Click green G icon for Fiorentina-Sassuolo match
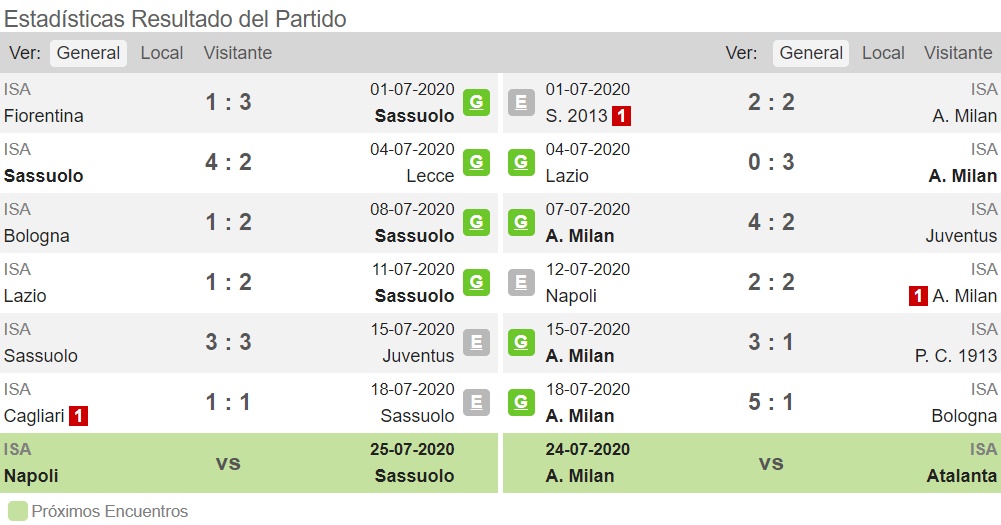The height and width of the screenshot is (525, 1001). click(476, 102)
